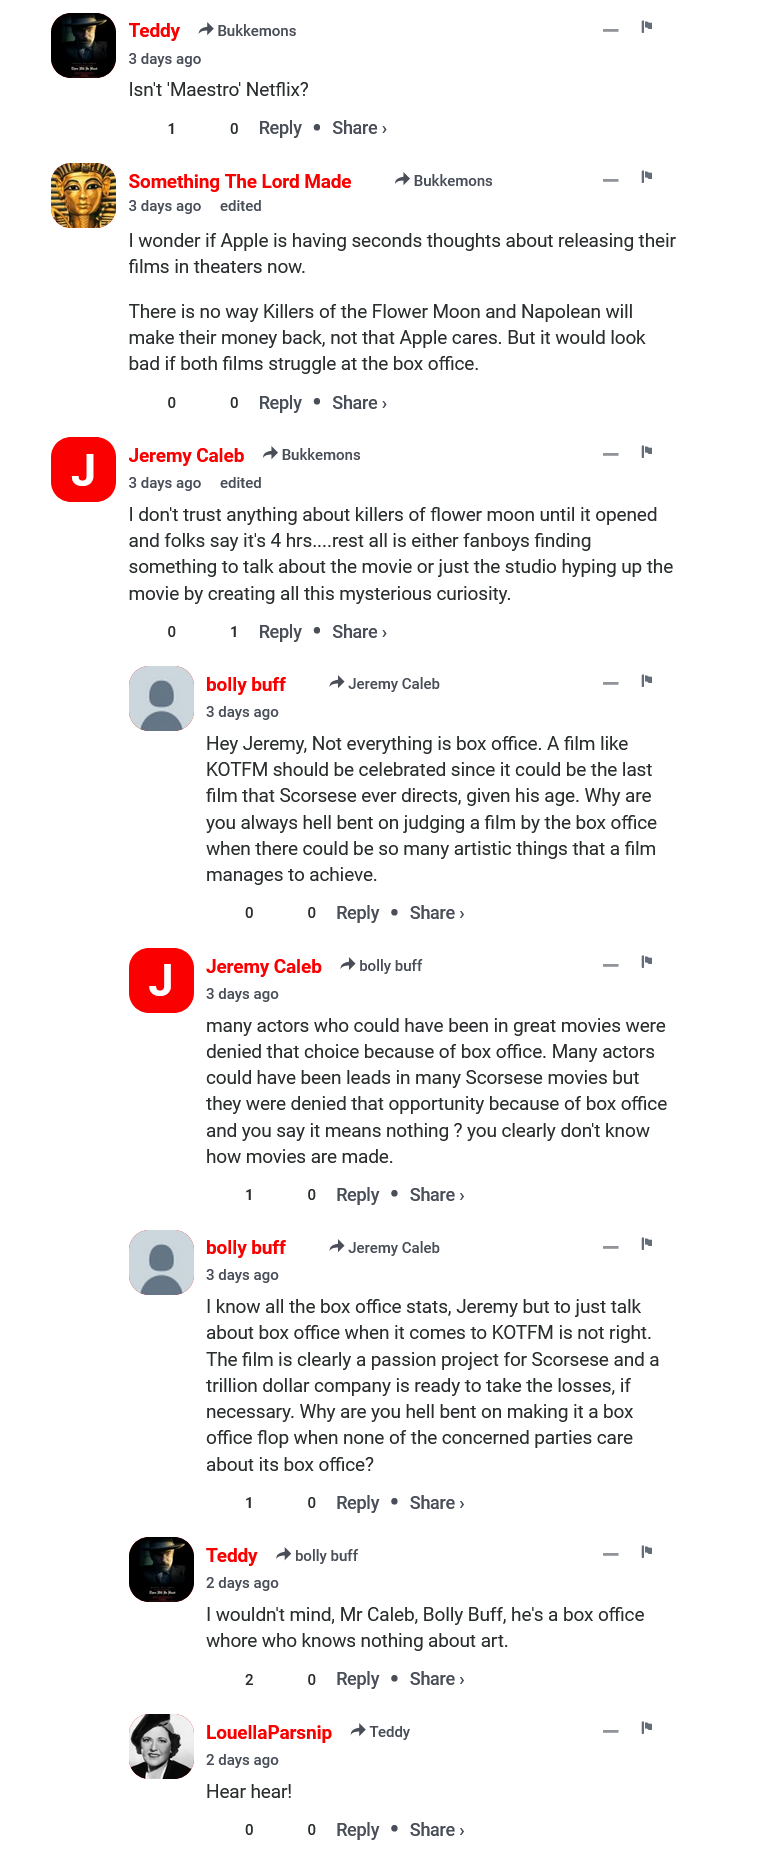Flag LouellaParsnip's "Hear hear!" comment
Image resolution: width=765 pixels, height=1860 pixels.
[647, 1728]
